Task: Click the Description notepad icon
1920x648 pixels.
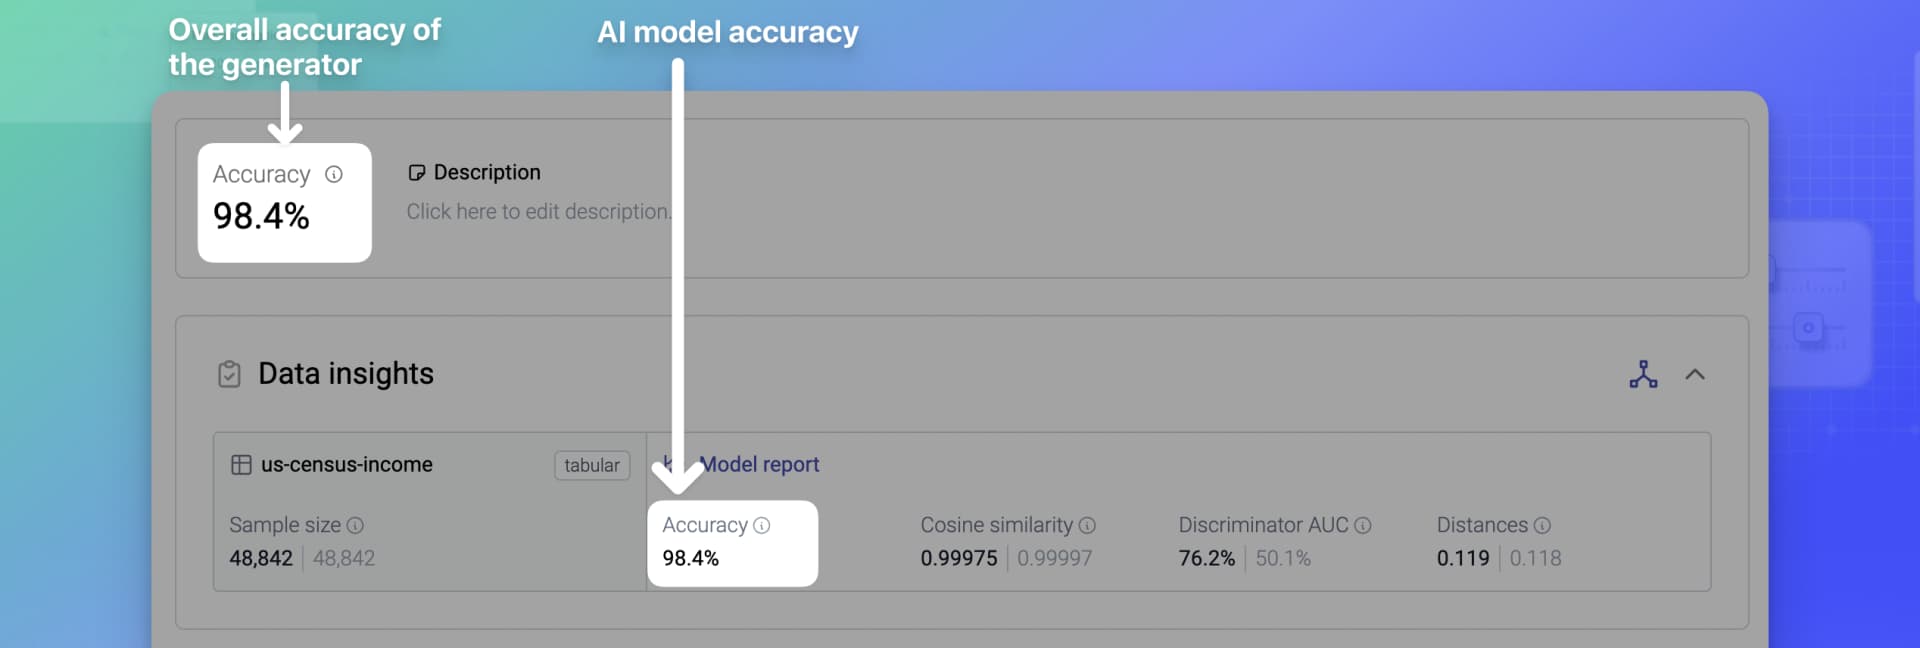Action: (416, 172)
